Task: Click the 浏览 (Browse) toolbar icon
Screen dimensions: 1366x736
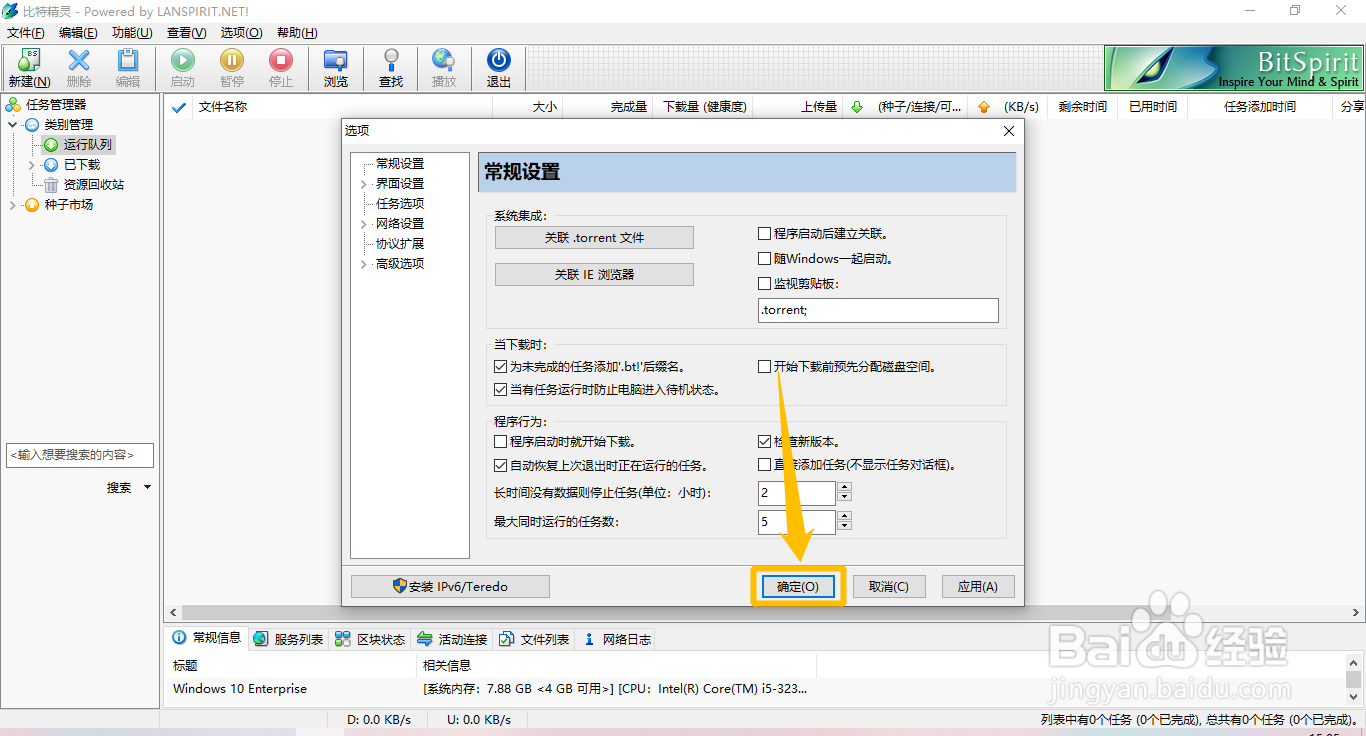Action: point(336,67)
